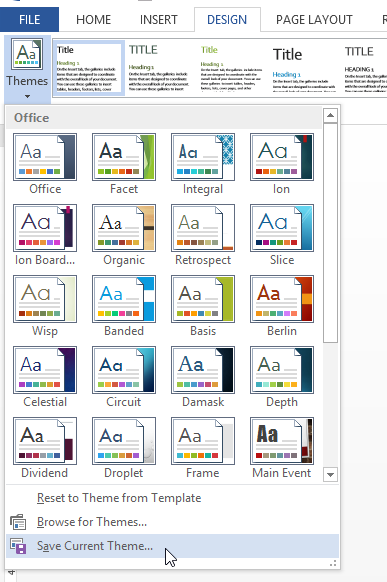Apply the Facet theme
The height and width of the screenshot is (582, 387).
[124, 157]
